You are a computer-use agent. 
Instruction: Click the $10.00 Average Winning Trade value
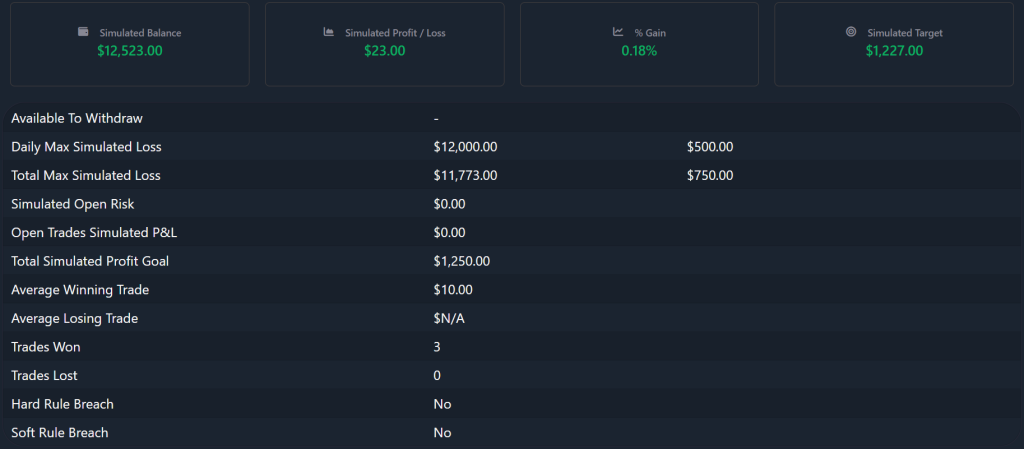[x=453, y=290]
